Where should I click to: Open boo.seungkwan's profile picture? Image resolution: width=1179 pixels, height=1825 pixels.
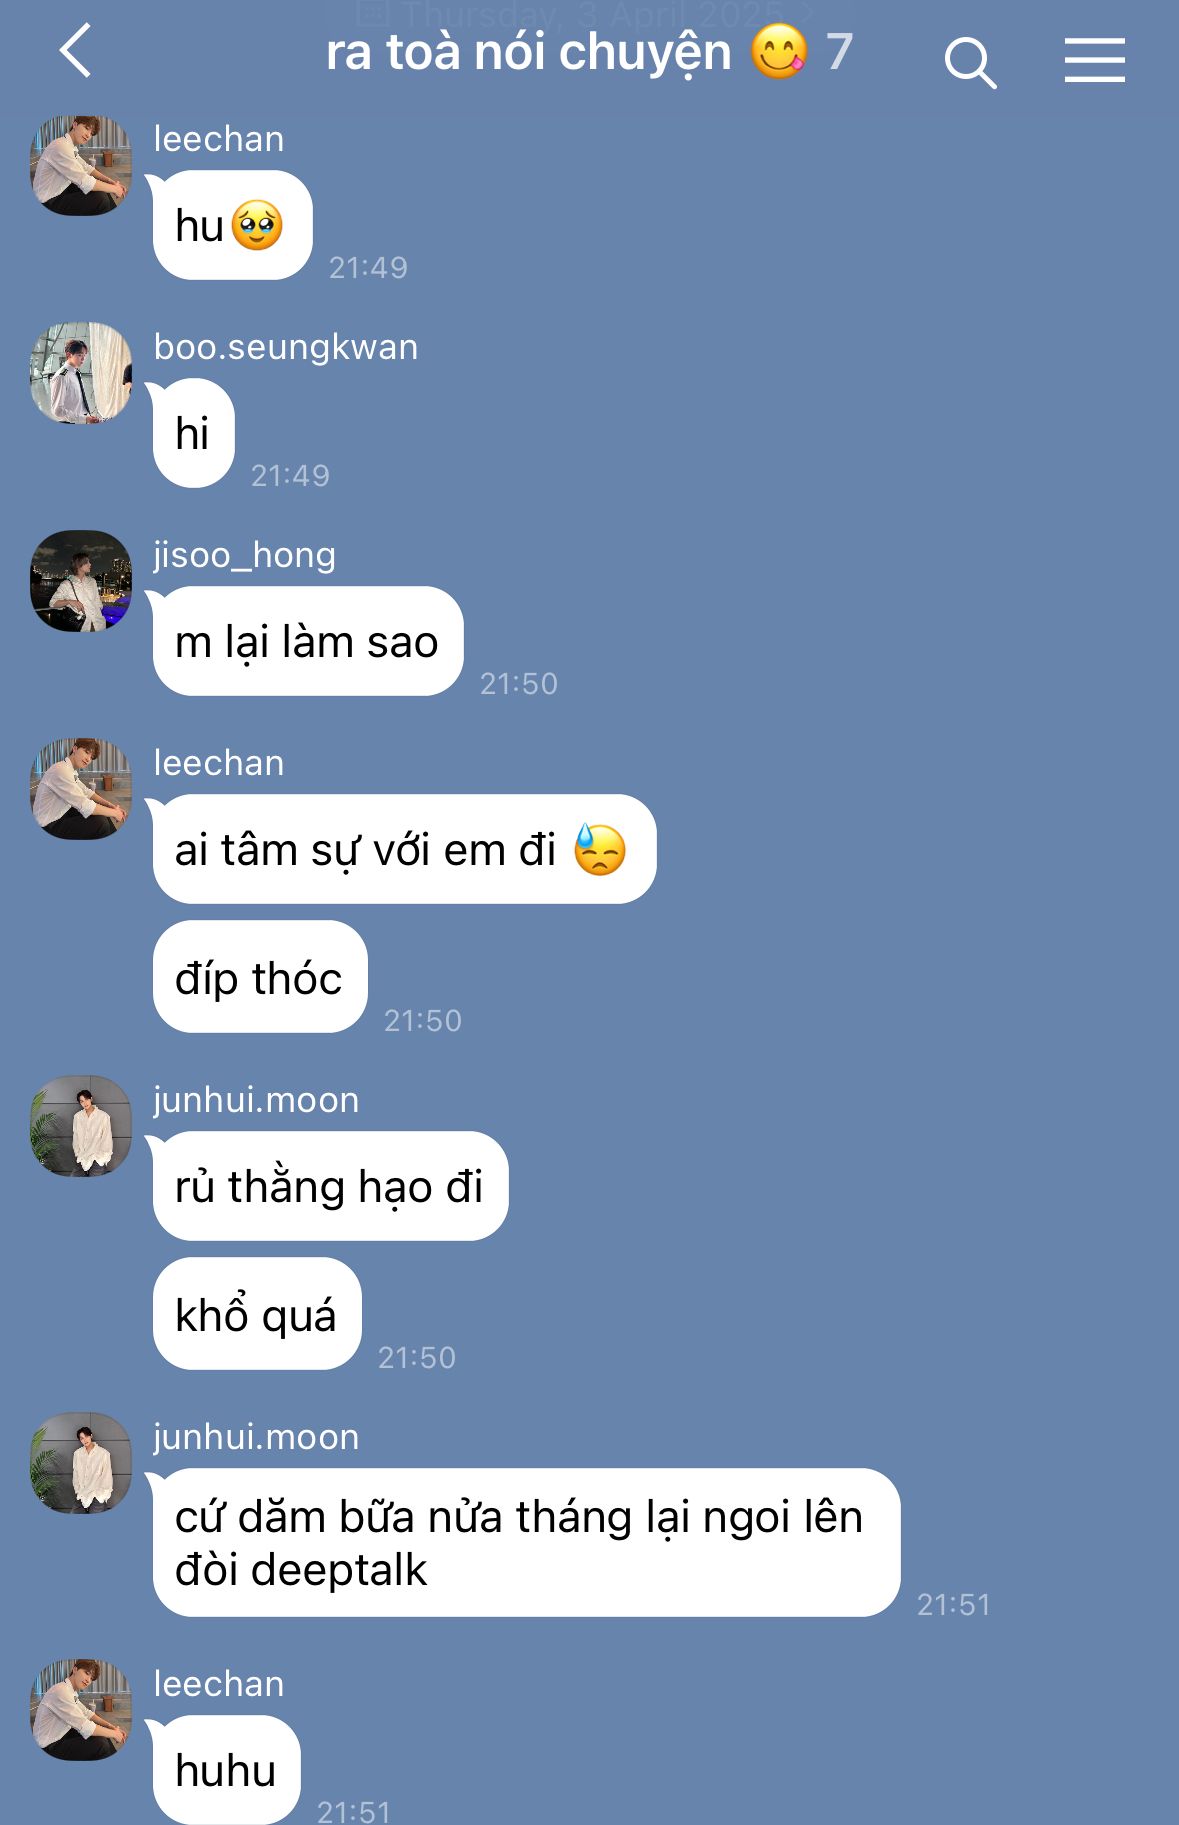tap(81, 373)
